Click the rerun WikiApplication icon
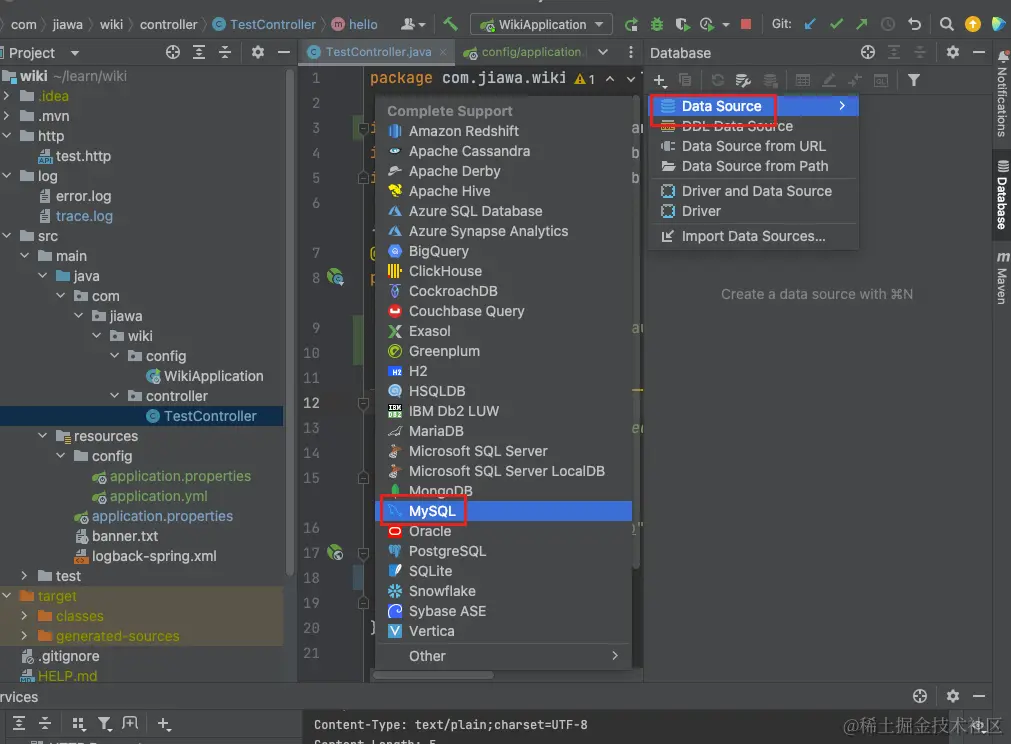This screenshot has width=1011, height=744. point(631,24)
